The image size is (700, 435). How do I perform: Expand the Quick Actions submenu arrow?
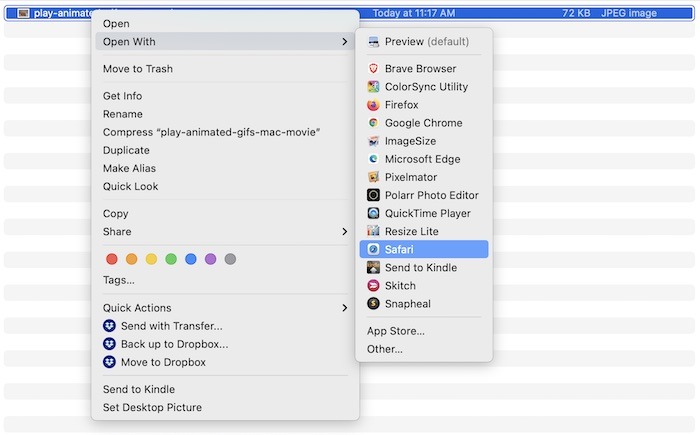tap(345, 308)
